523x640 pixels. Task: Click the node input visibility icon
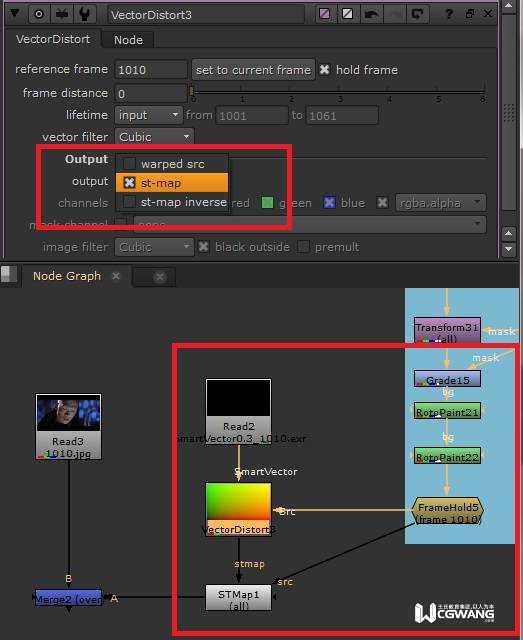point(62,15)
